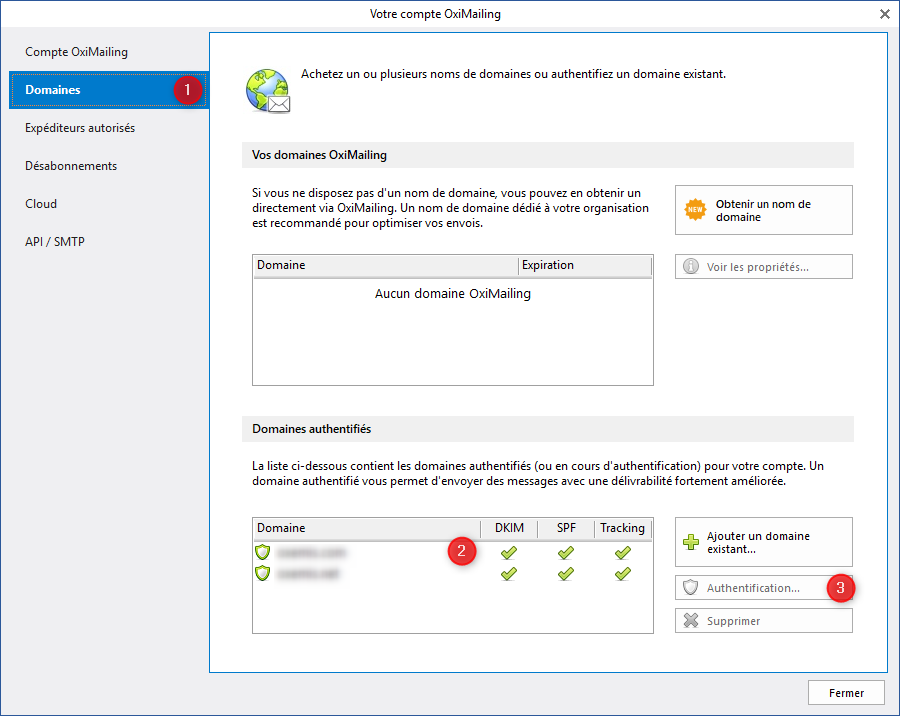This screenshot has width=900, height=716.
Task: Click first row SPF checkmark
Action: coord(565,552)
